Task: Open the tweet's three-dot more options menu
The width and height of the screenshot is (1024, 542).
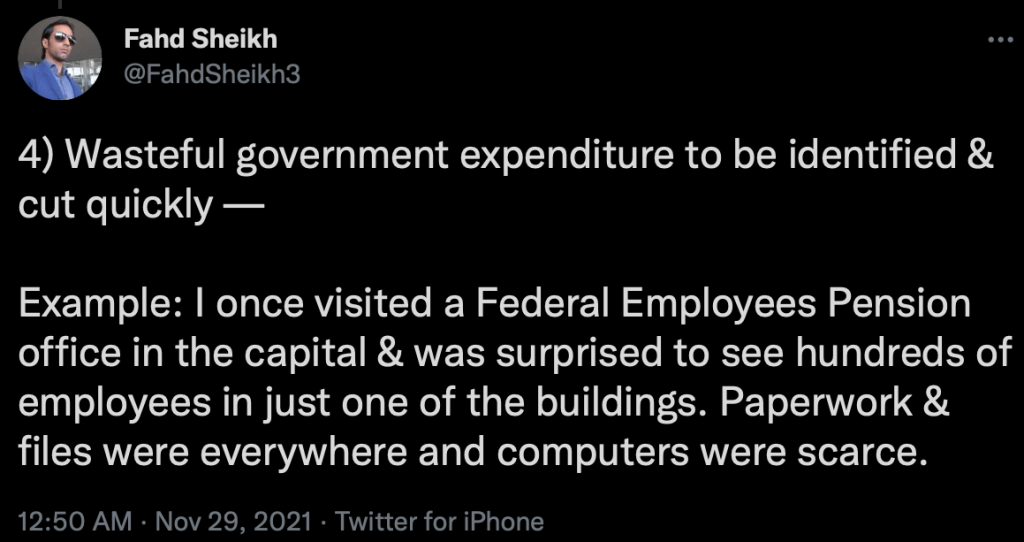Action: pos(999,41)
